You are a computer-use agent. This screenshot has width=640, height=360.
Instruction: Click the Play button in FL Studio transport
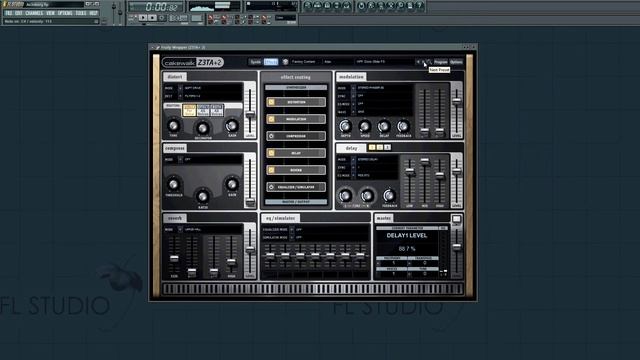[143, 18]
